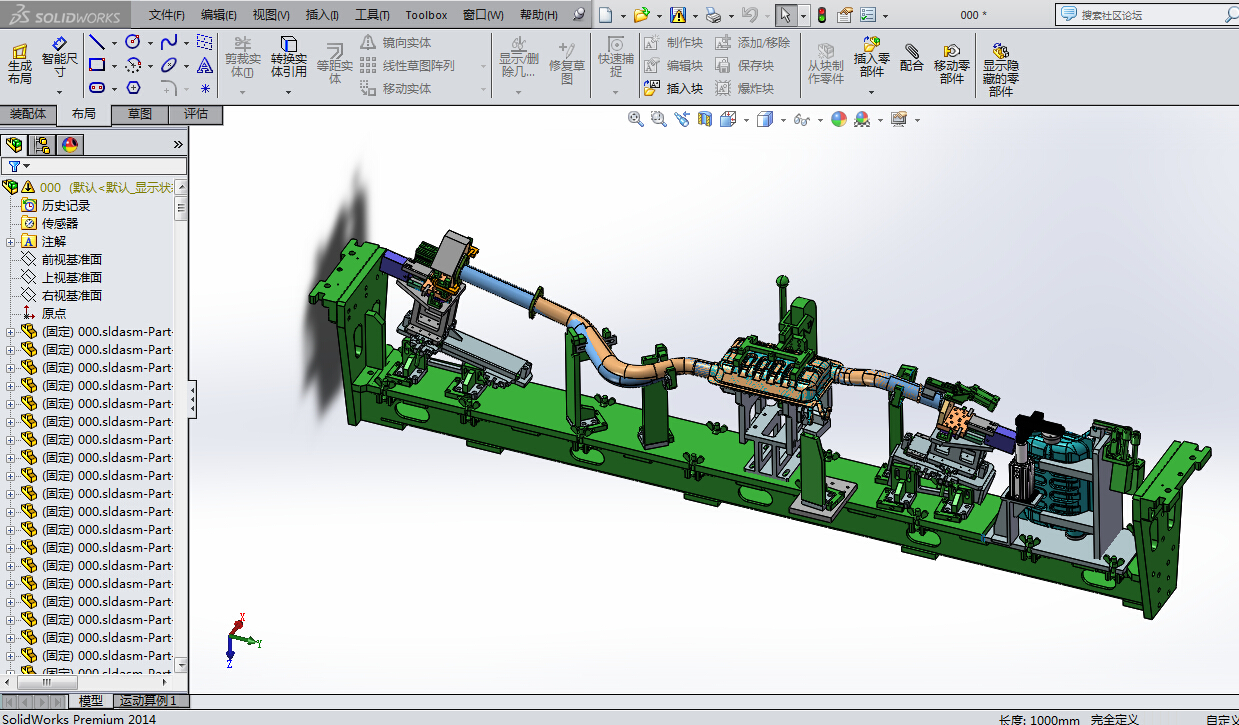Toggle the Hide/Show Items glasses icon
The width and height of the screenshot is (1239, 725).
(x=800, y=119)
